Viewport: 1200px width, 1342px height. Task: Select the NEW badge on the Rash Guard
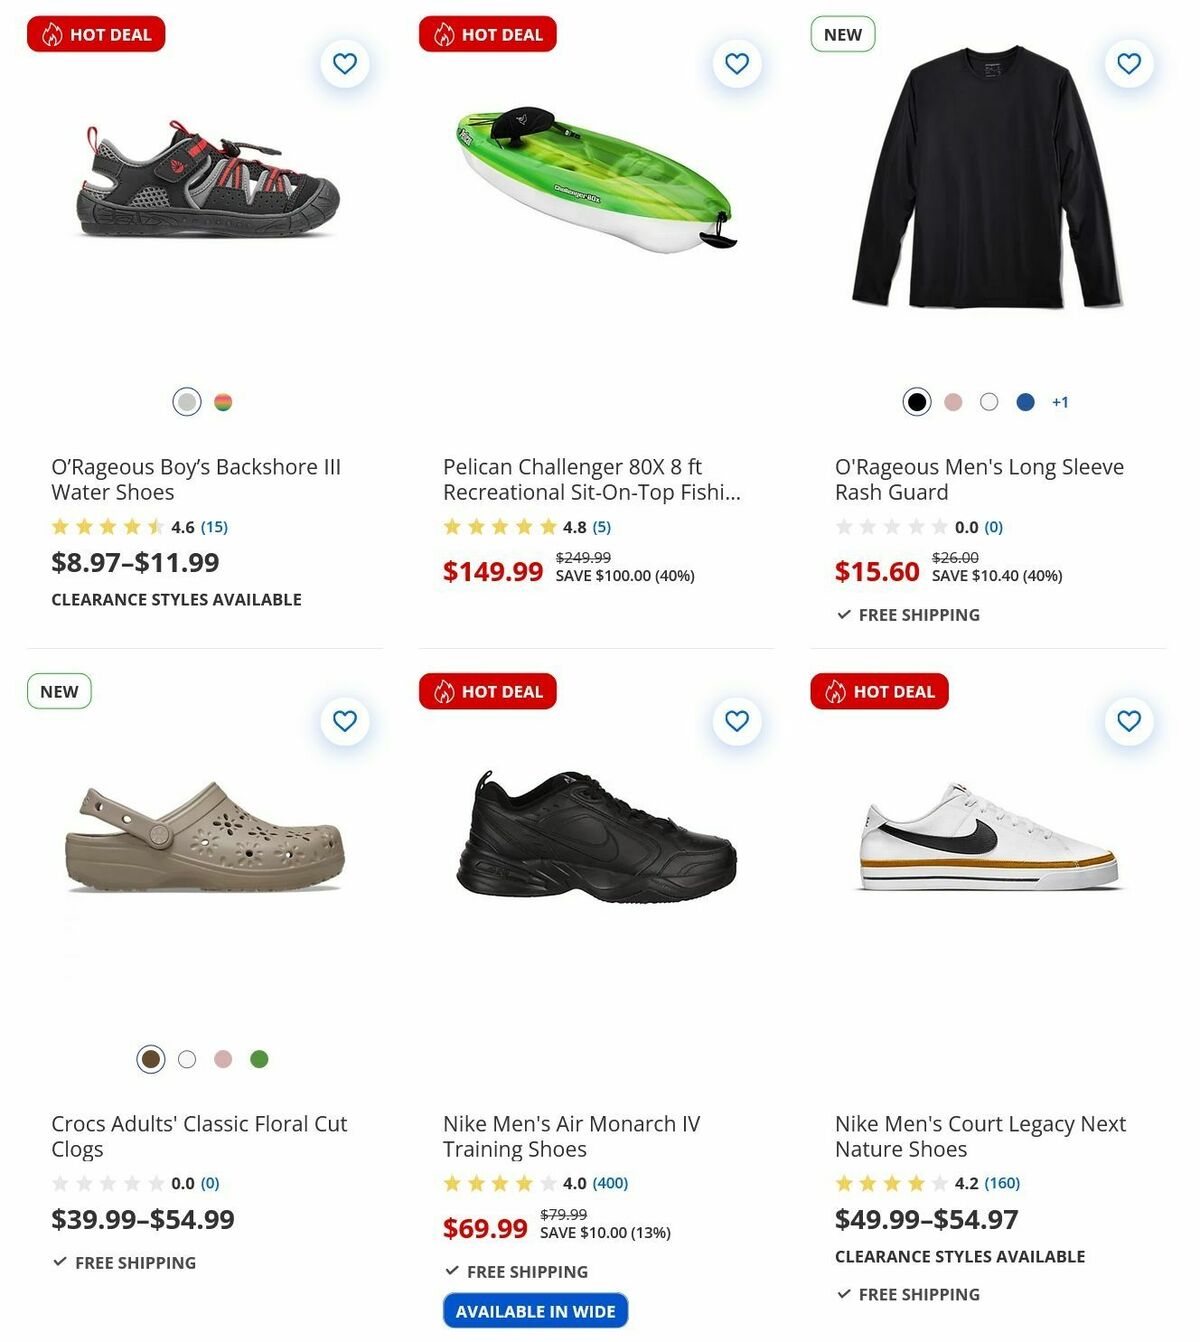pyautogui.click(x=841, y=33)
